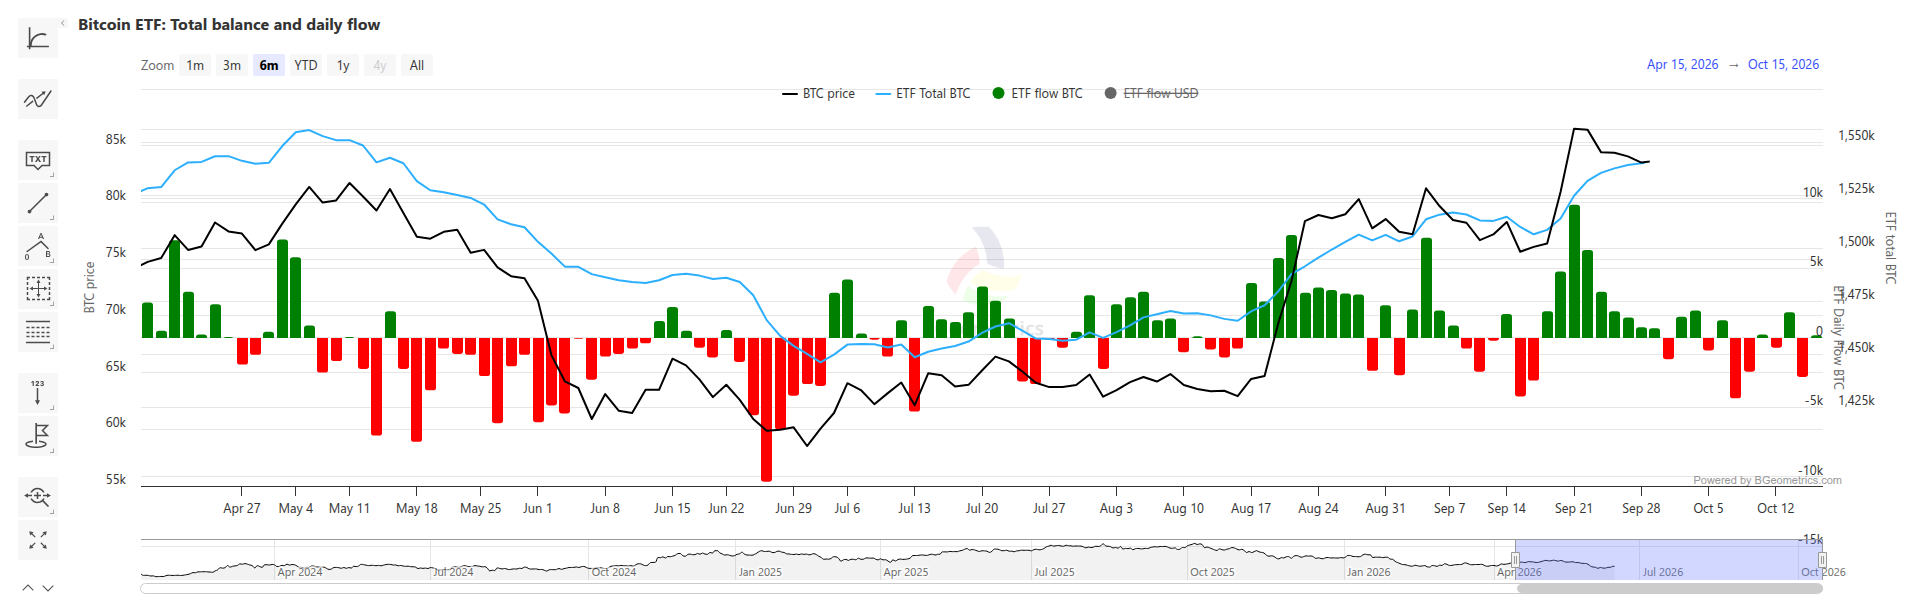The height and width of the screenshot is (600, 1920).
Task: Click navigator label Jan 2025
Action: (x=760, y=572)
